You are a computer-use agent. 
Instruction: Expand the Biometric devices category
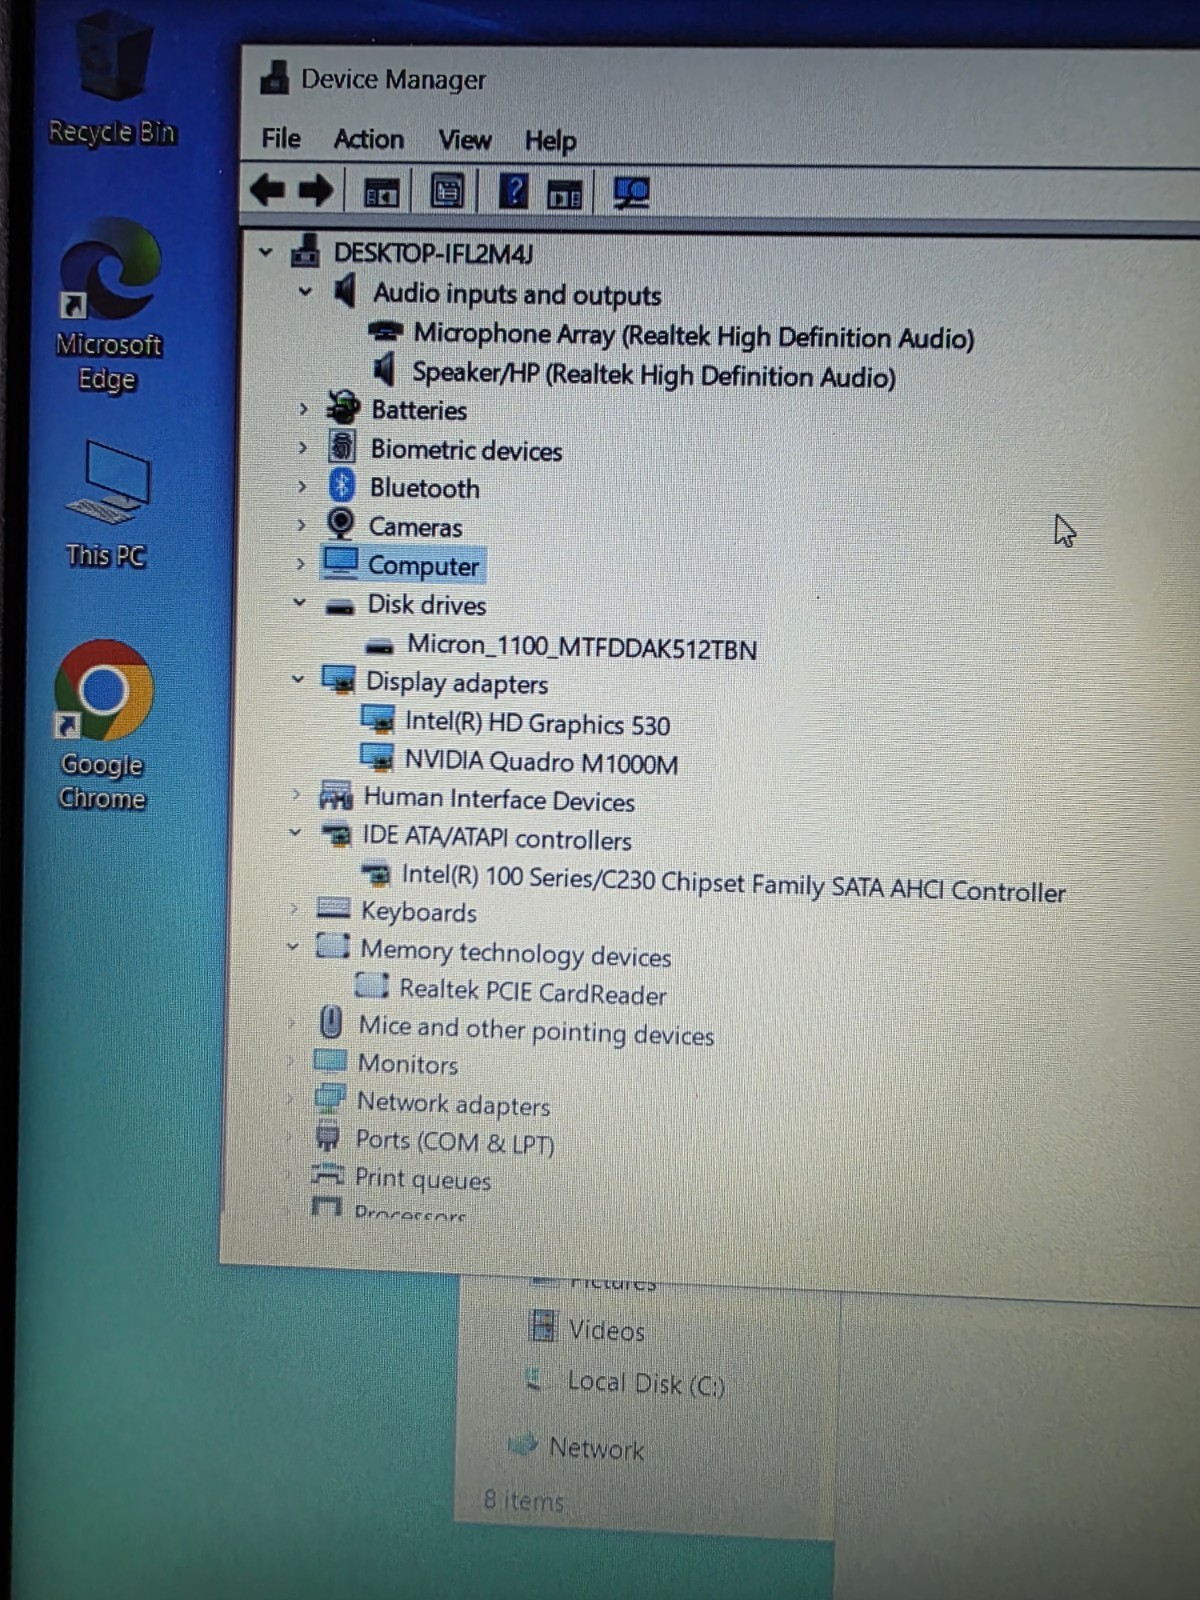pyautogui.click(x=302, y=447)
